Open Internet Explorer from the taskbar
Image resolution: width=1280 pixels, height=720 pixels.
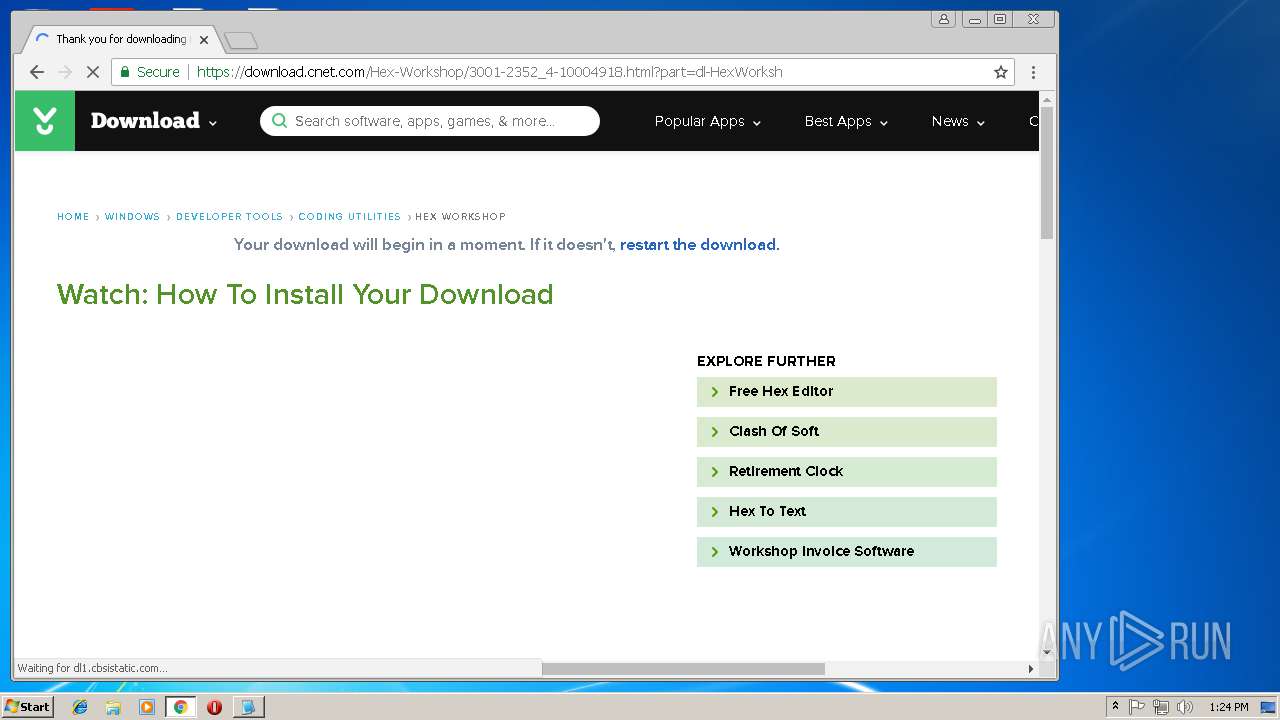point(80,707)
